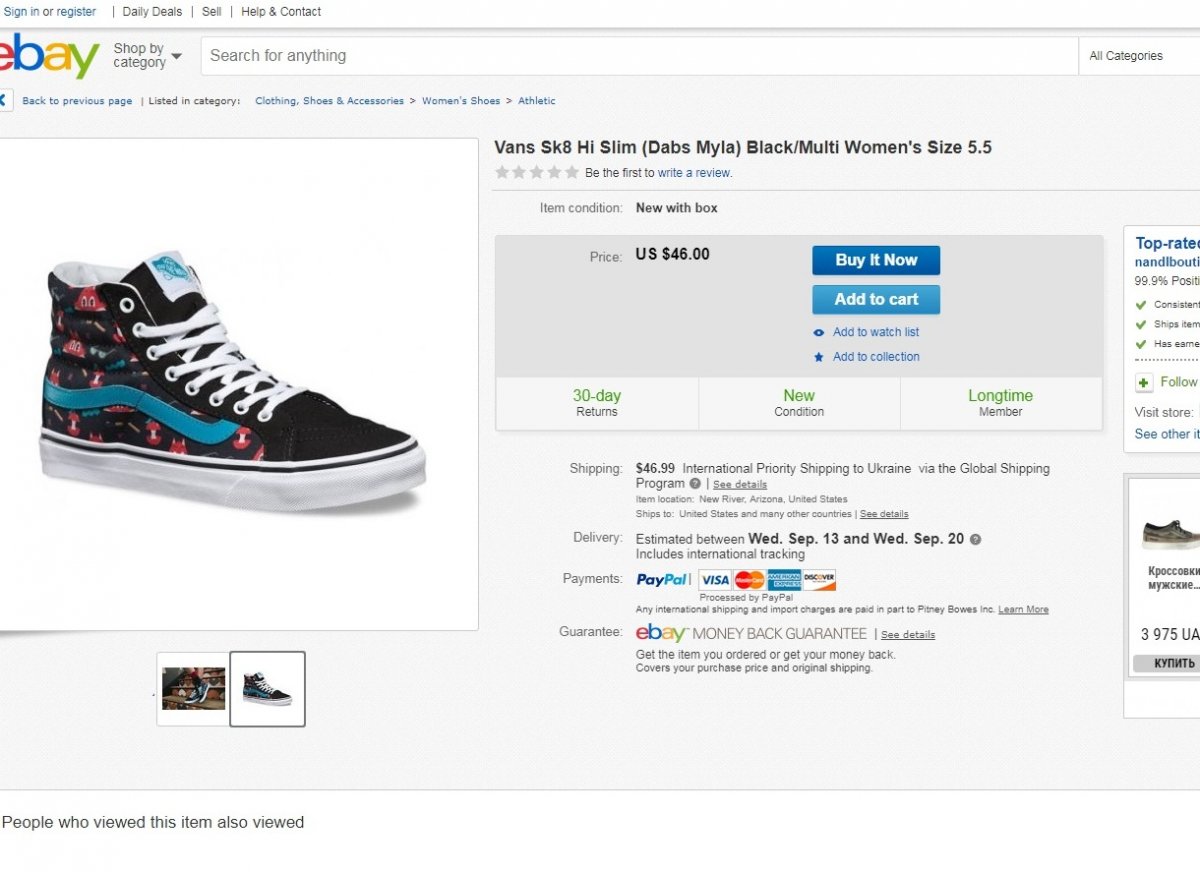Image resolution: width=1200 pixels, height=872 pixels.
Task: Open Help & Contact in top bar
Action: (x=281, y=12)
